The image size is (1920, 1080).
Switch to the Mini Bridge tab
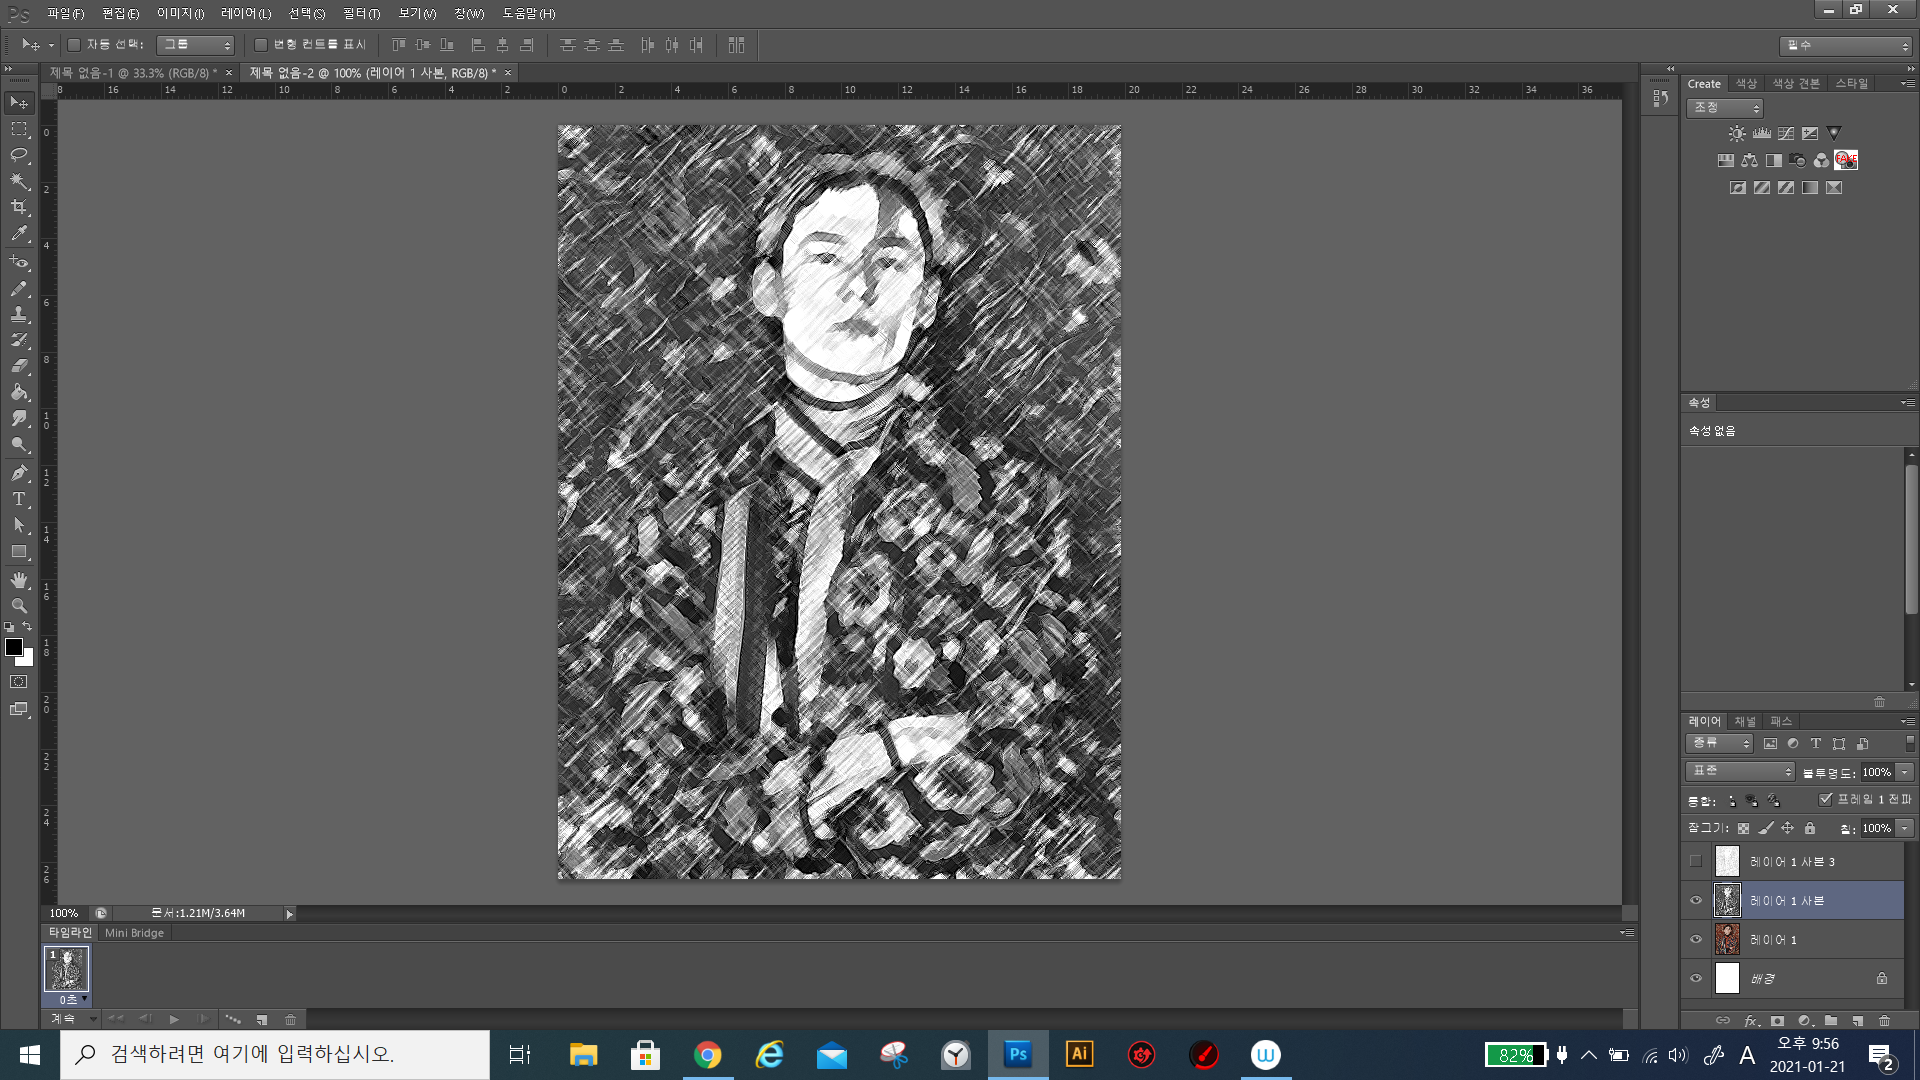(134, 933)
